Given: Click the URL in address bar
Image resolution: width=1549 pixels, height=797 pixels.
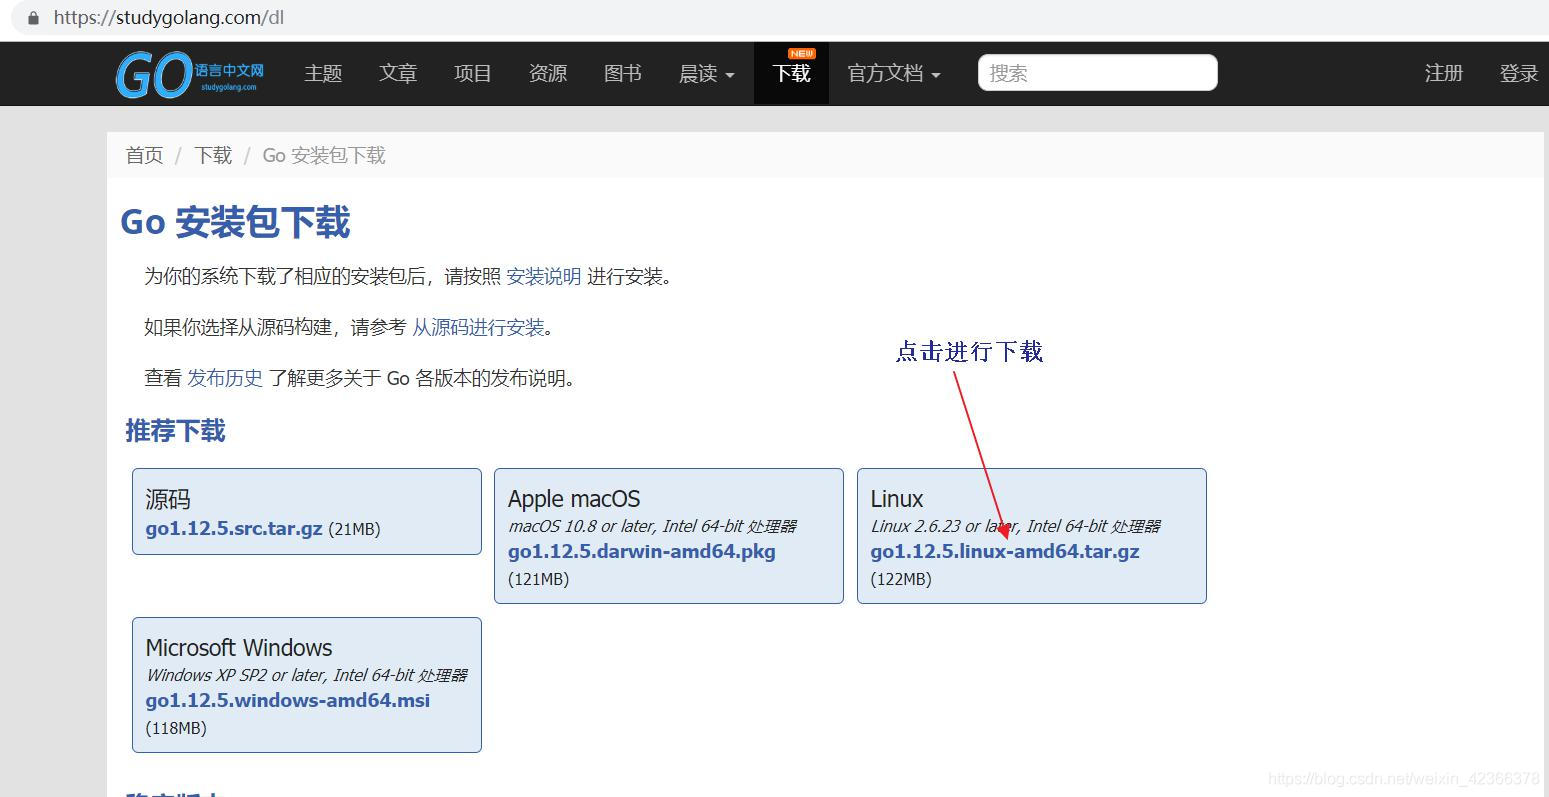Looking at the screenshot, I should point(169,18).
